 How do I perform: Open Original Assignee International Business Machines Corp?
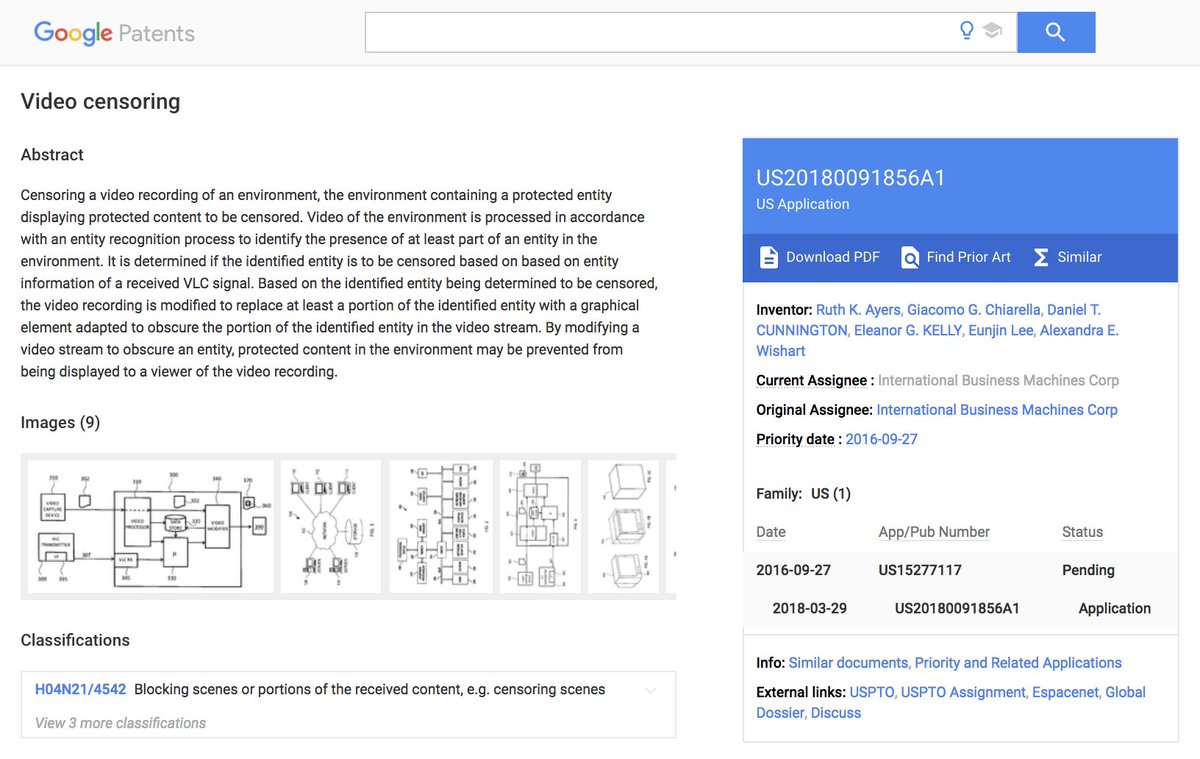coord(997,410)
